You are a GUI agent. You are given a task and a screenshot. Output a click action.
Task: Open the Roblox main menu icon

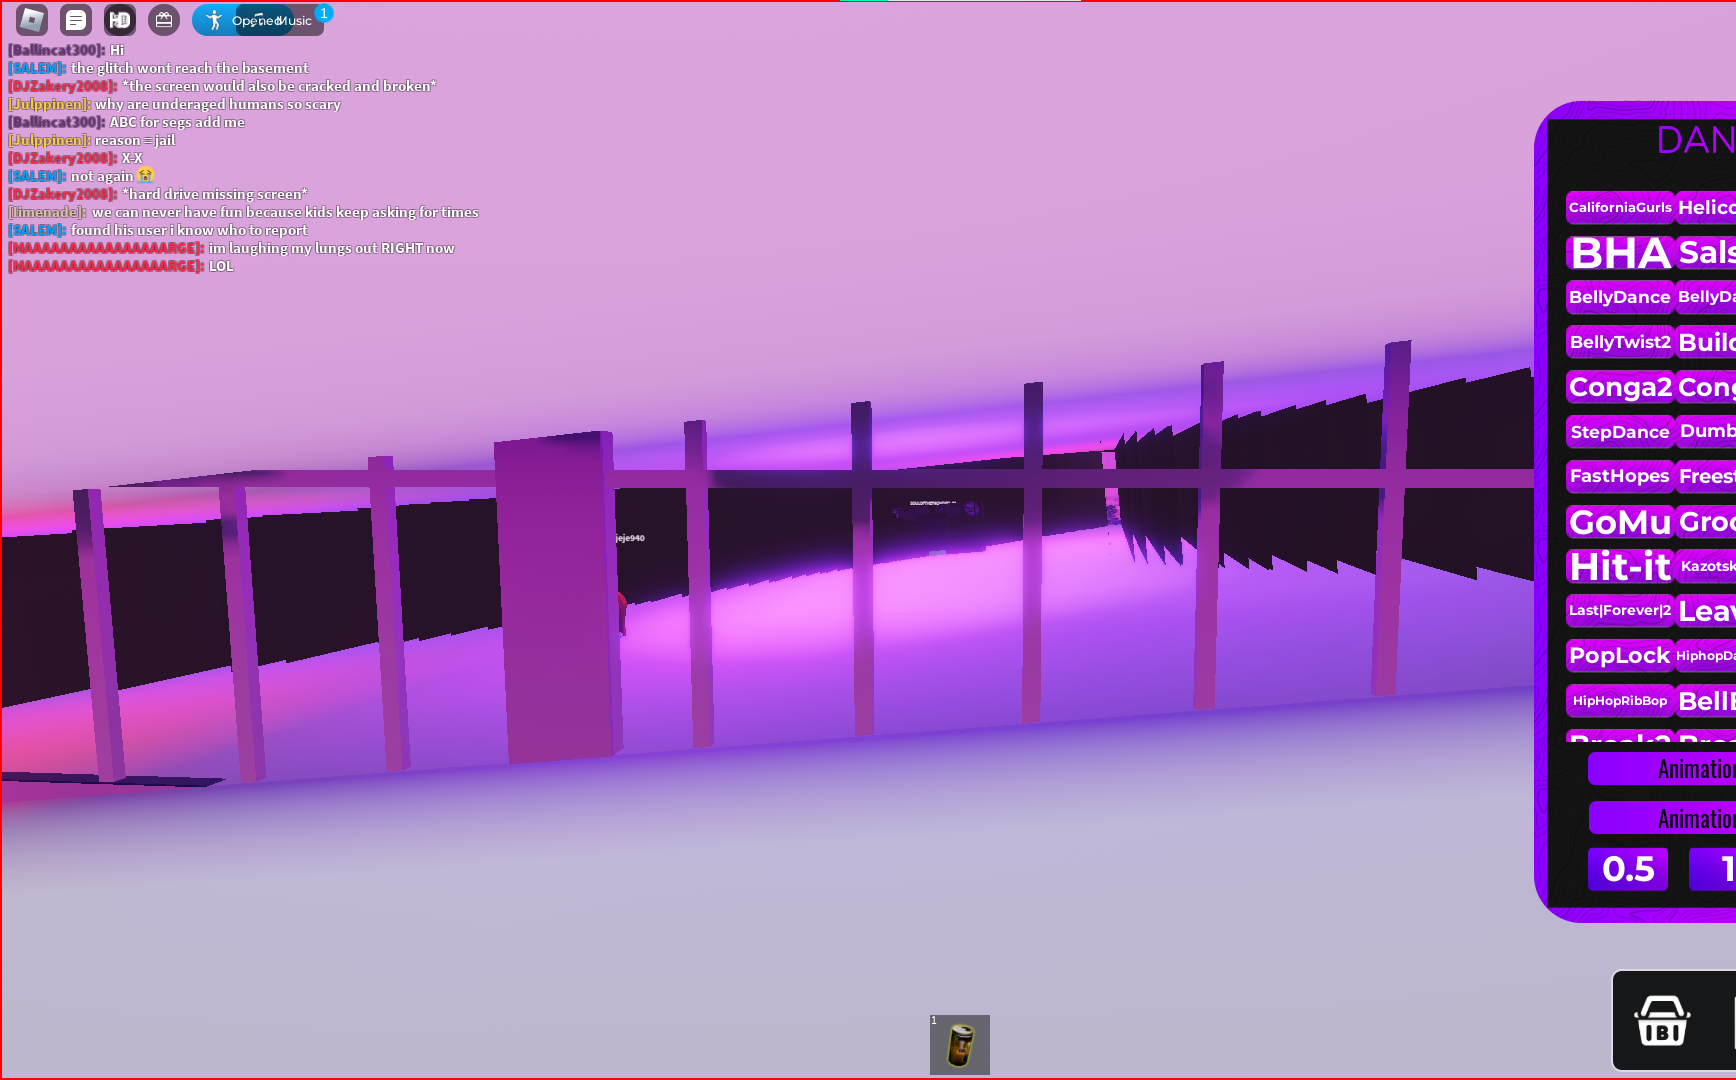(x=32, y=19)
